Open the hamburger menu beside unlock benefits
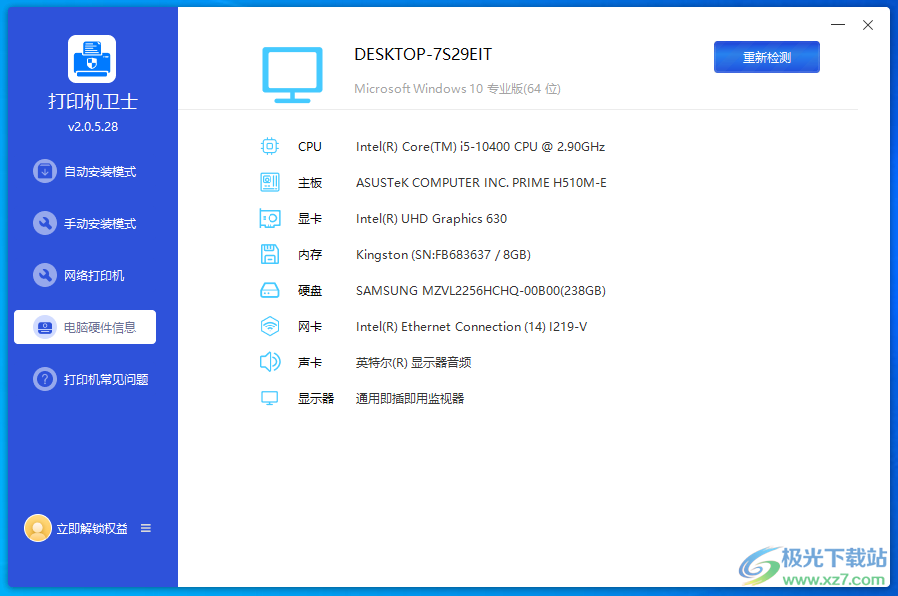The image size is (898, 596). [146, 528]
